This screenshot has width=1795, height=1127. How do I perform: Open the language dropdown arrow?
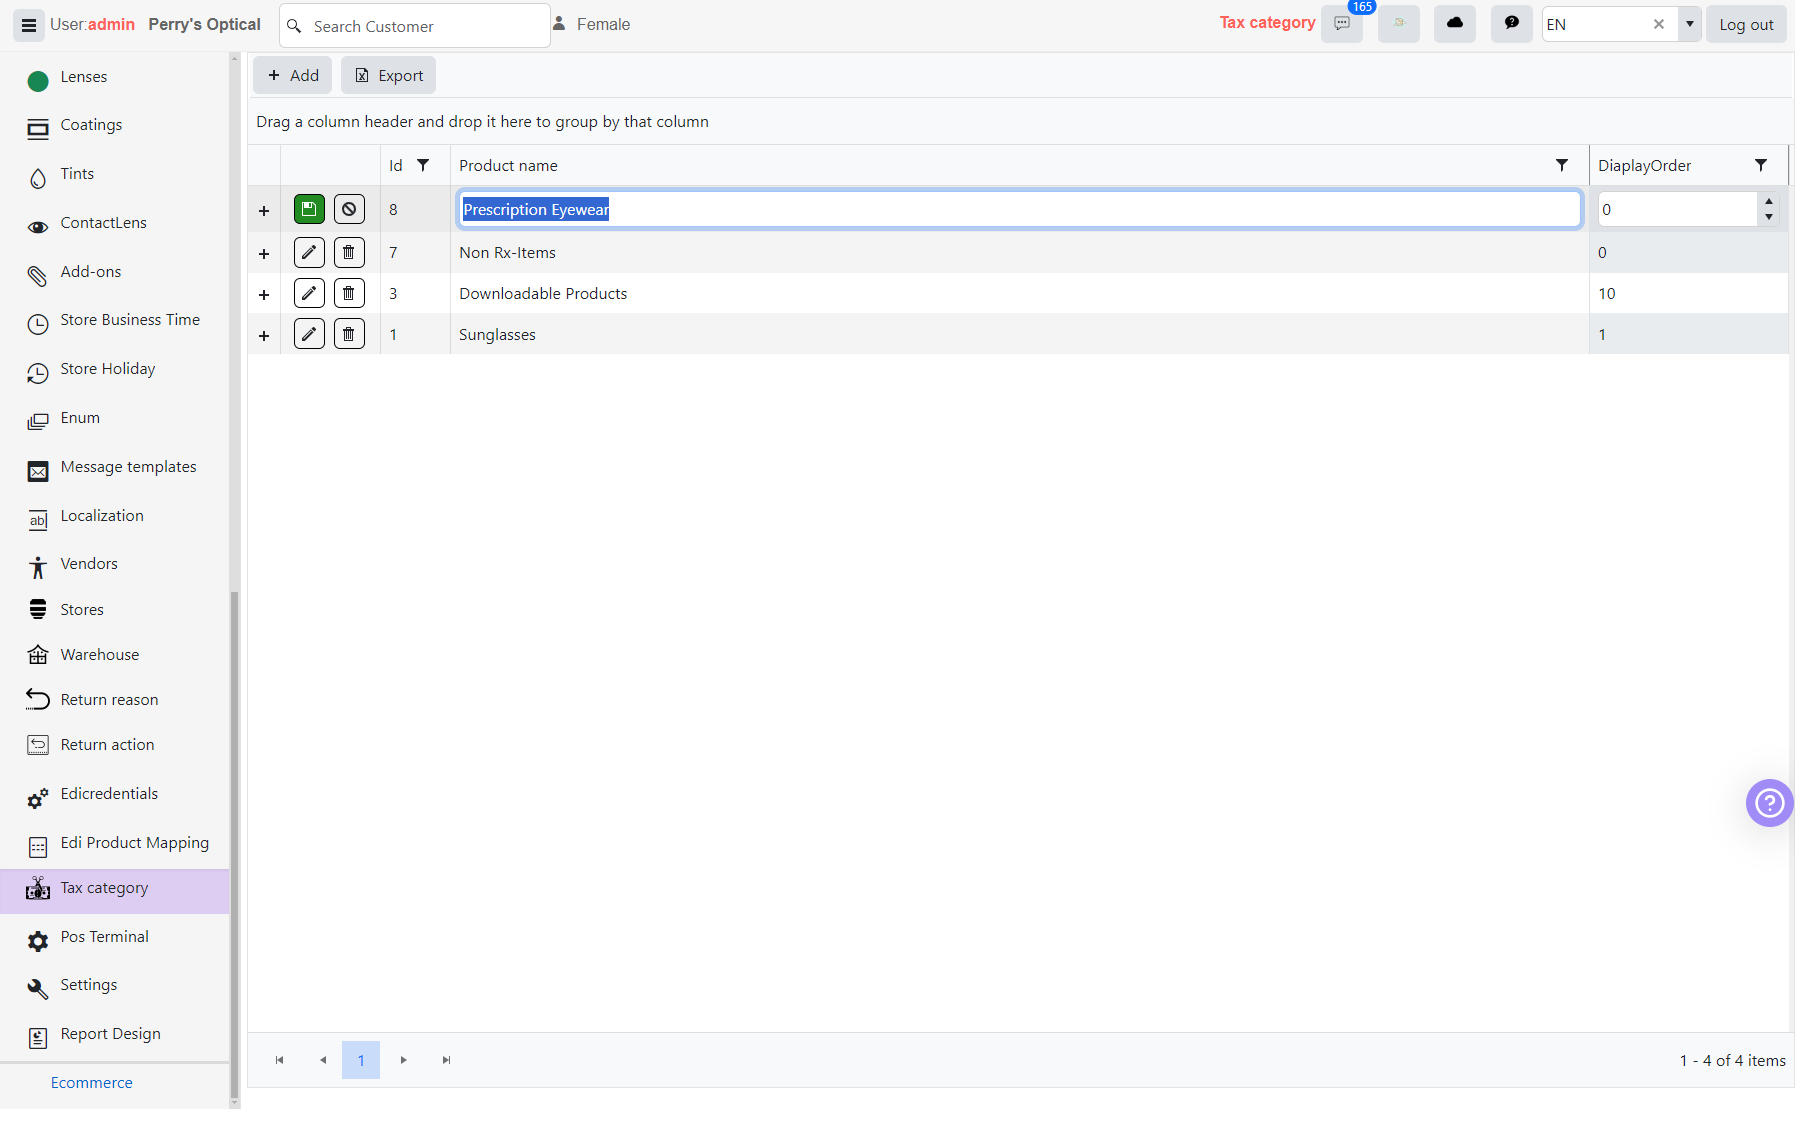[x=1690, y=24]
